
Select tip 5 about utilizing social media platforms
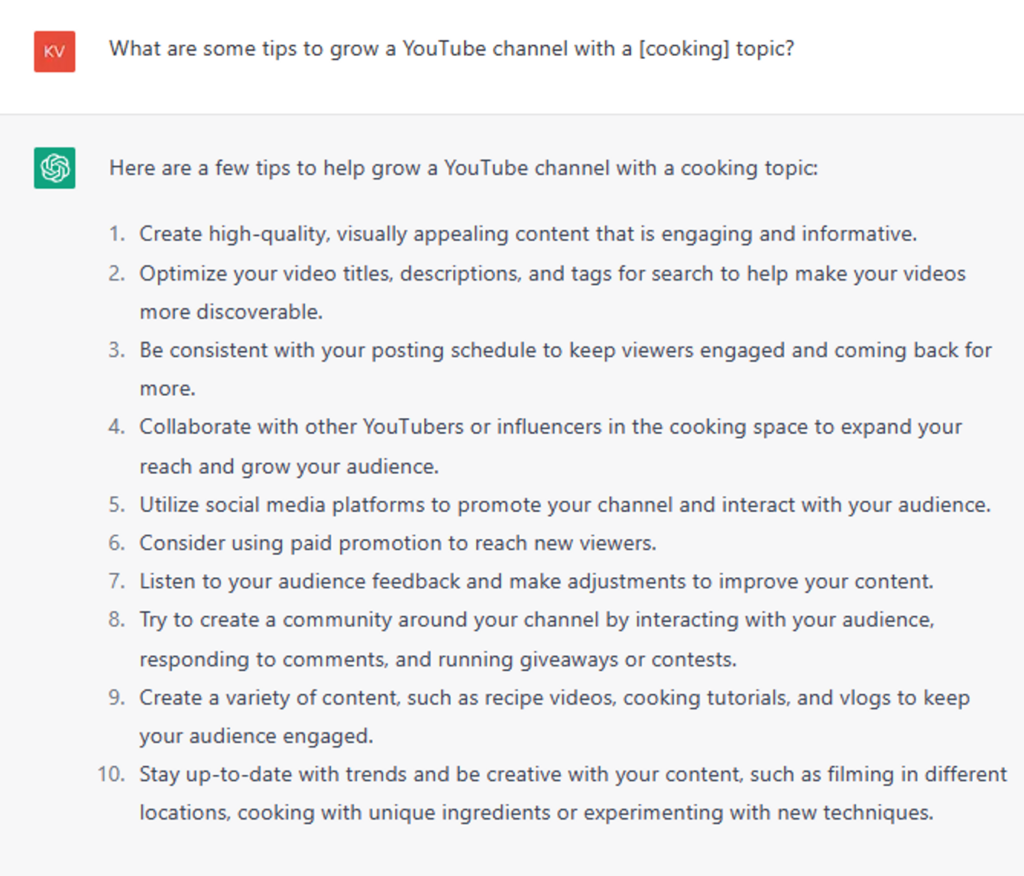[x=565, y=505]
